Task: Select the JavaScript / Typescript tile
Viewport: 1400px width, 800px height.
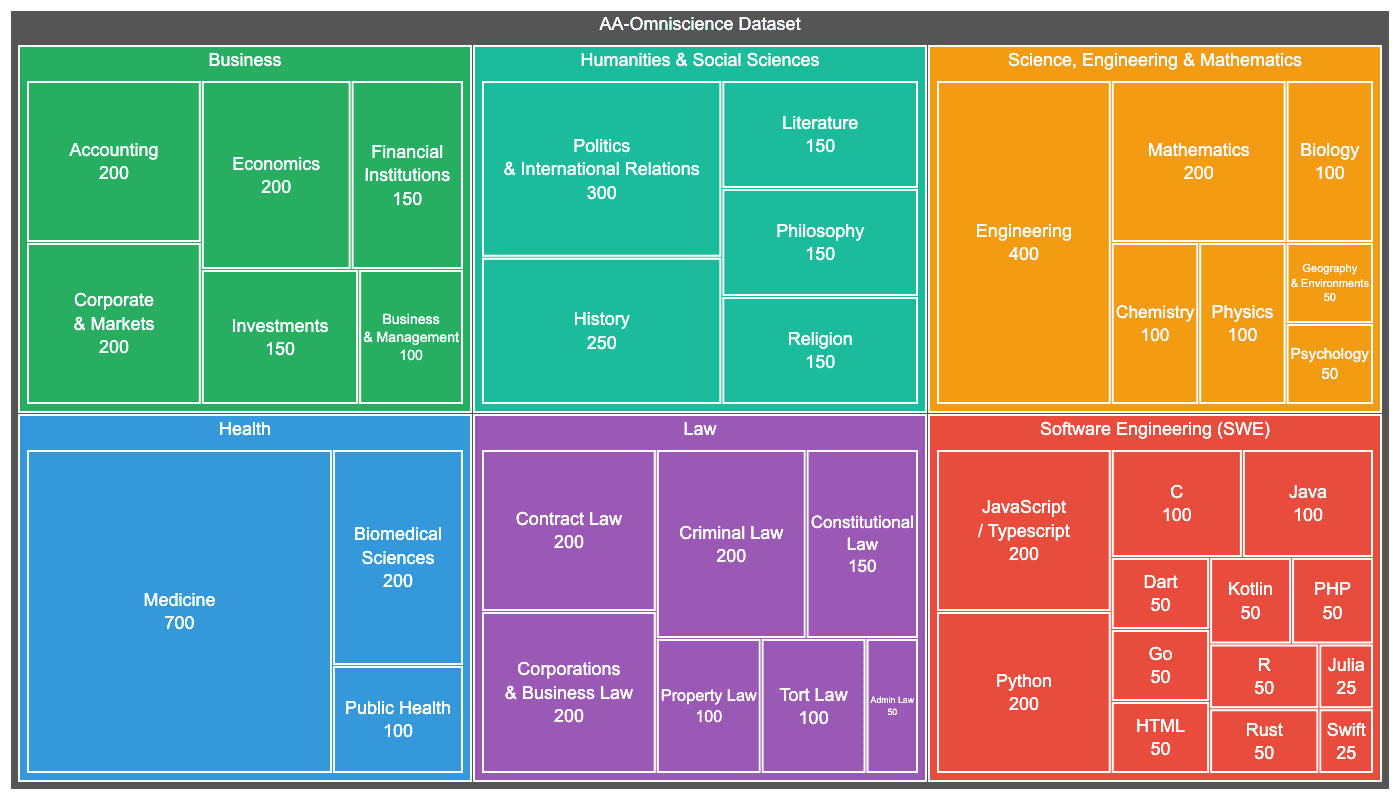Action: point(1023,530)
